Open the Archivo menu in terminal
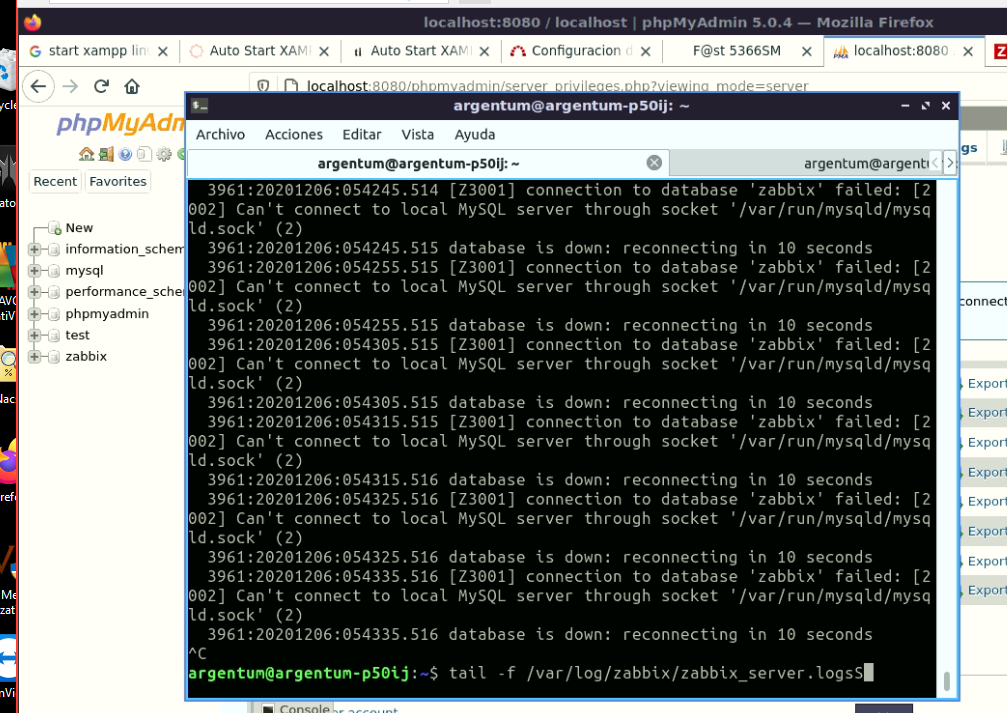The image size is (1007, 713). pyautogui.click(x=220, y=134)
